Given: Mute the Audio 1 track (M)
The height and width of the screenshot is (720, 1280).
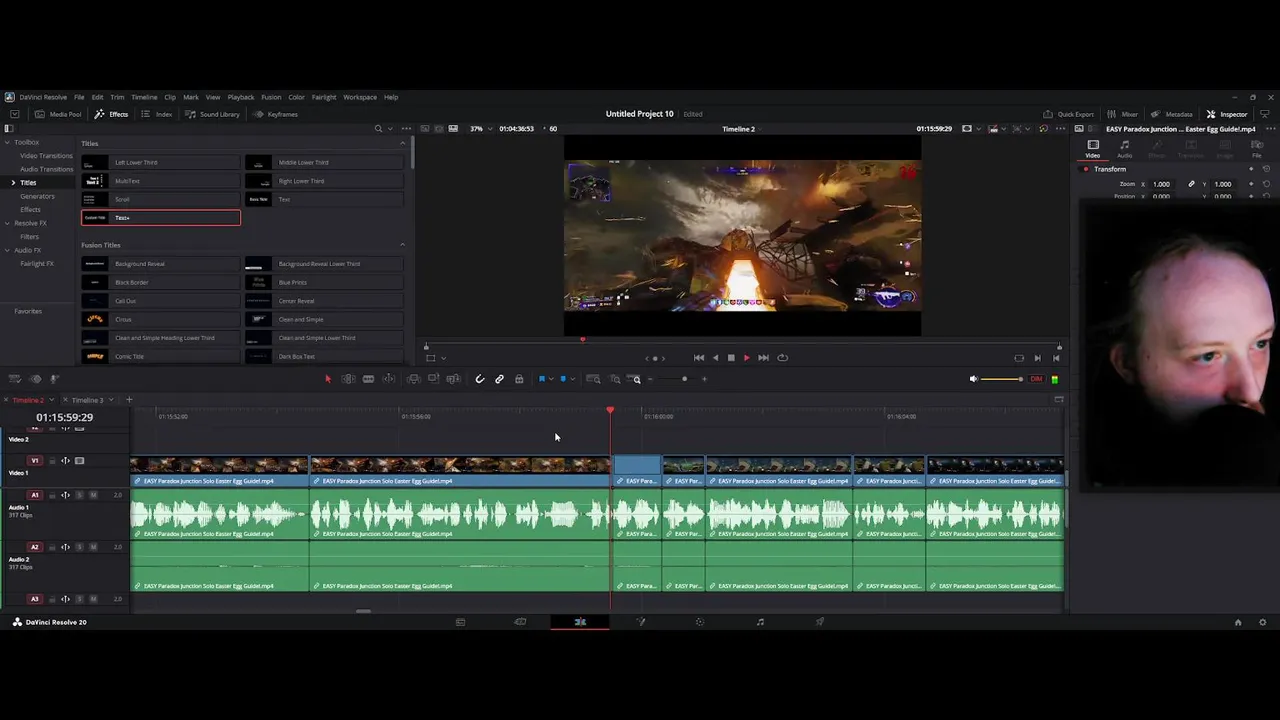Looking at the screenshot, I should click(x=93, y=495).
